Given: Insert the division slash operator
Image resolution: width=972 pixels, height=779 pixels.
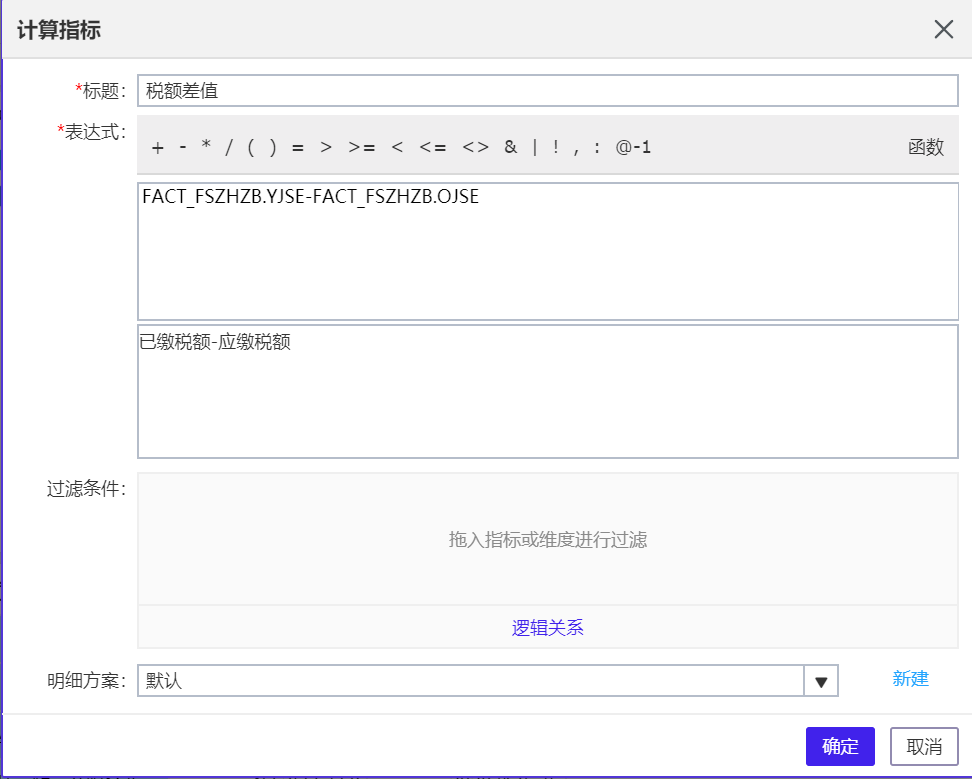Looking at the screenshot, I should (229, 147).
